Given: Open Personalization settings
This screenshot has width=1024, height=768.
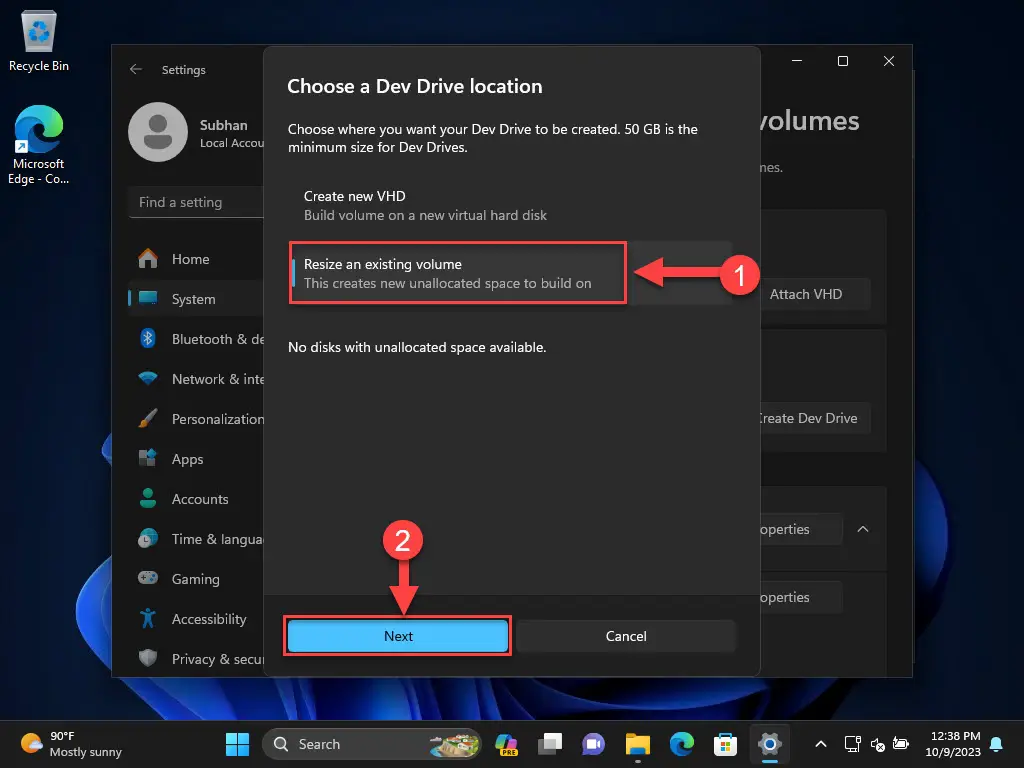Looking at the screenshot, I should coord(197,419).
